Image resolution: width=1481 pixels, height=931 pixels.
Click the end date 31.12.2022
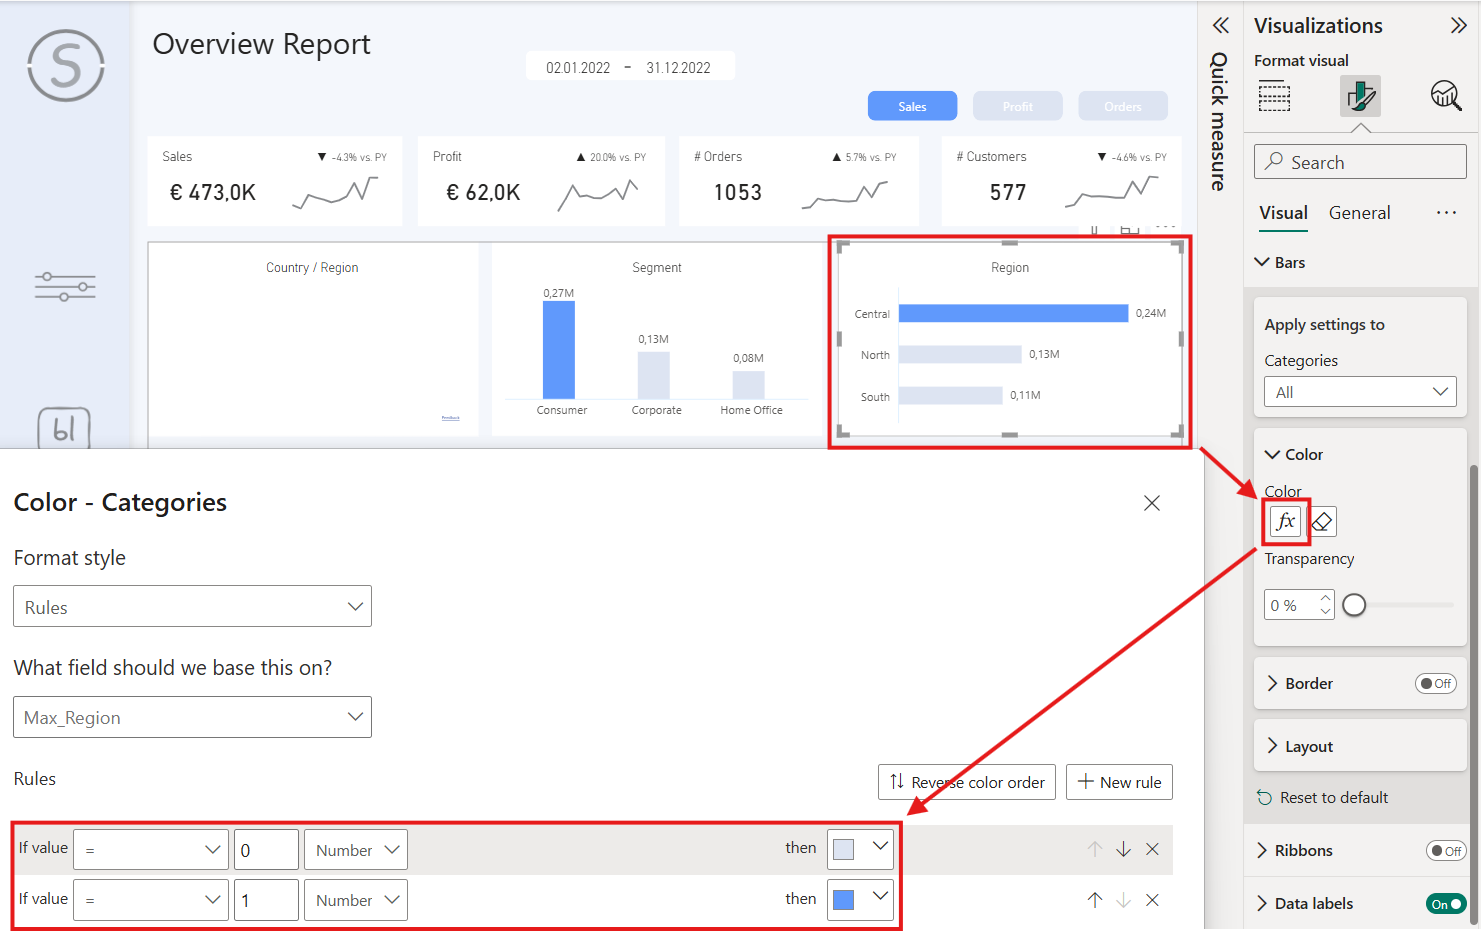[678, 68]
